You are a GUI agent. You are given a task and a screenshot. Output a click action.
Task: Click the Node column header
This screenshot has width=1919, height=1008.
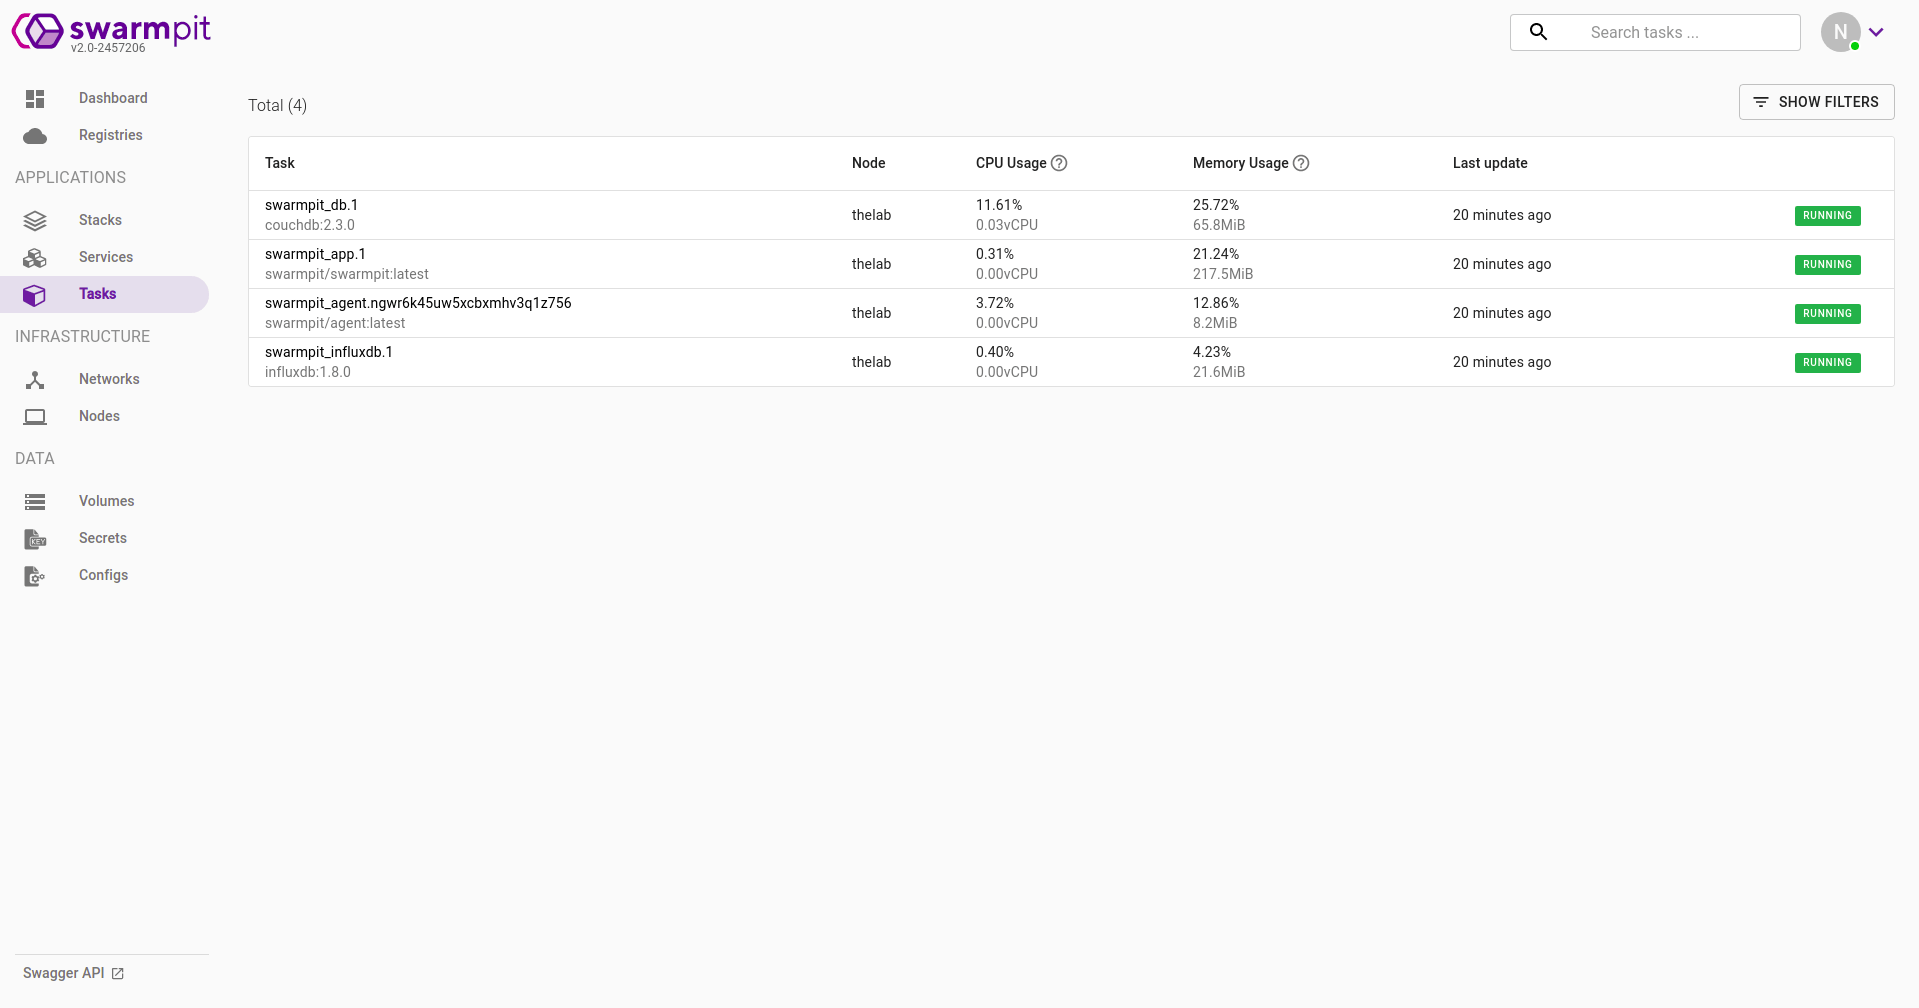[x=868, y=163]
